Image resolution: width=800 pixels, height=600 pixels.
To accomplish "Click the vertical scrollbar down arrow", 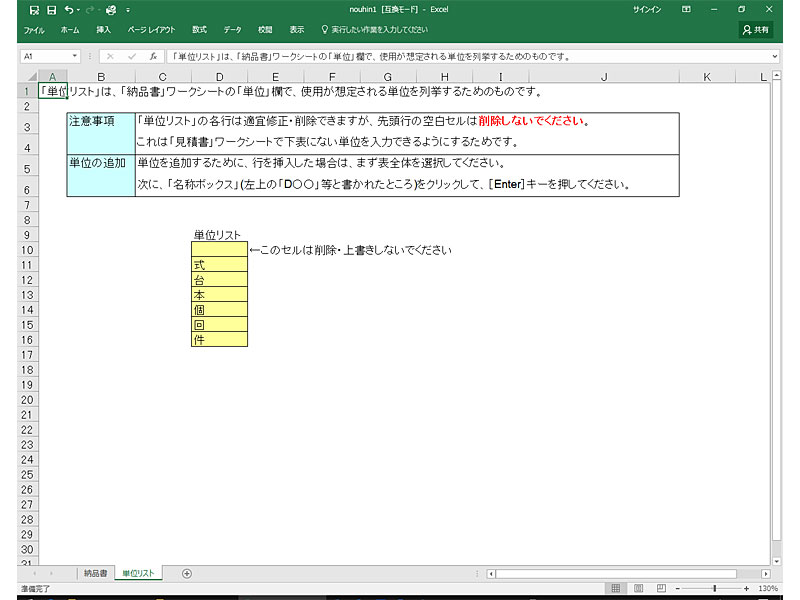I will [x=777, y=561].
